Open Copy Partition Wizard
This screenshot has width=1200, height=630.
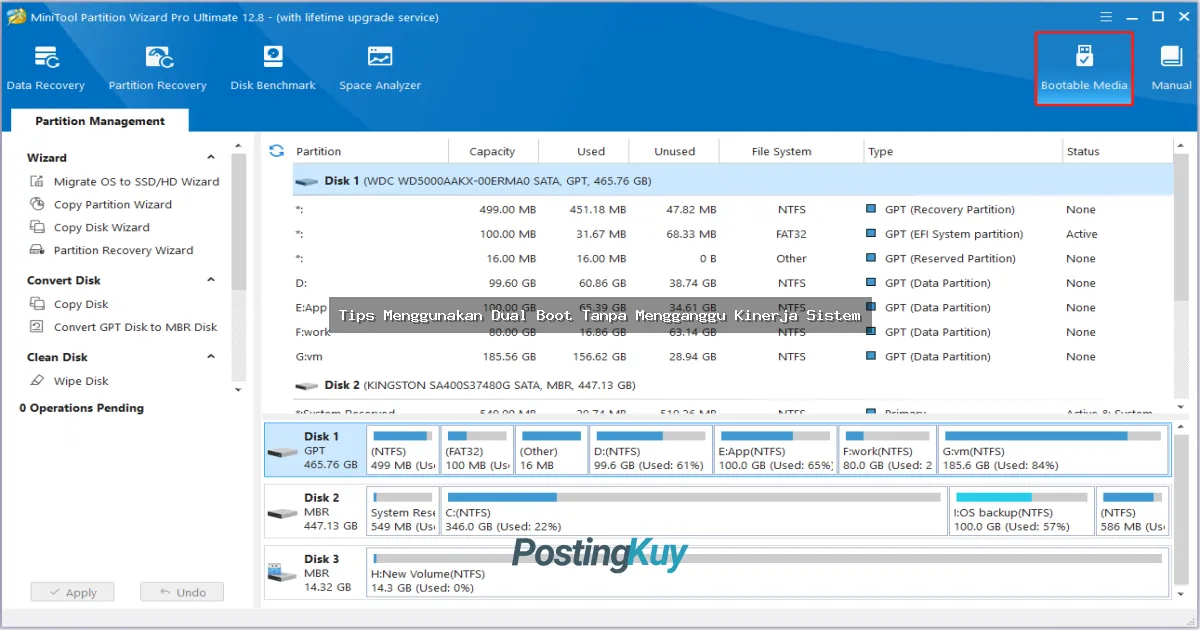tap(100, 205)
